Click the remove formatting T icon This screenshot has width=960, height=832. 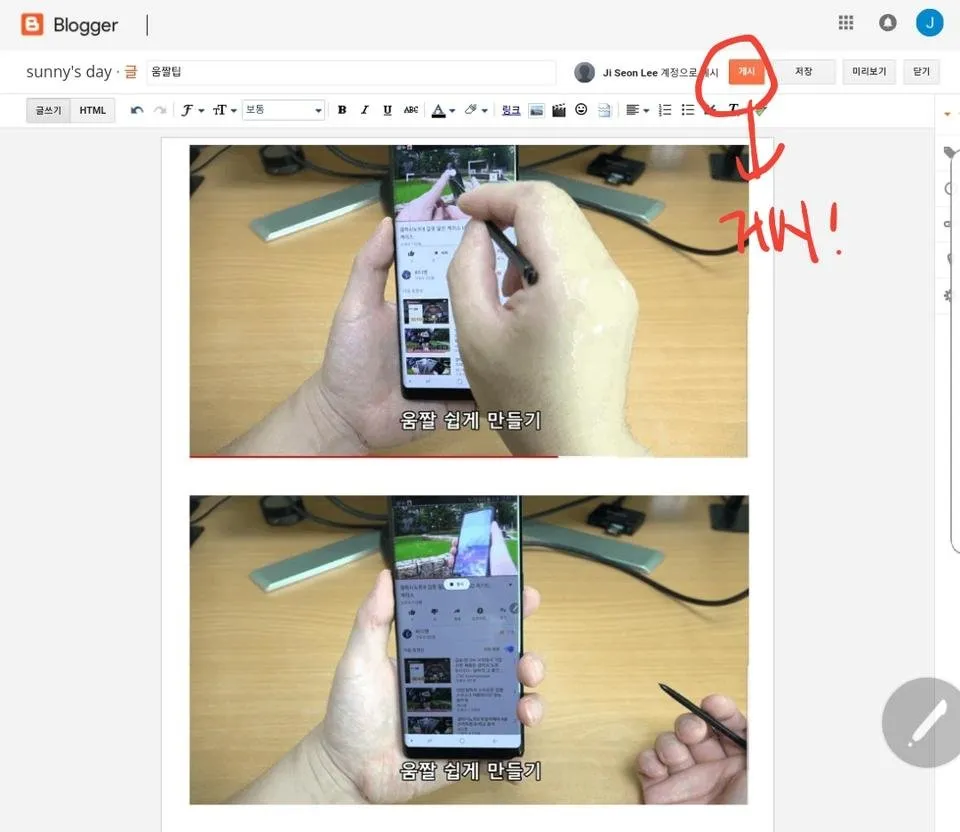[x=733, y=110]
